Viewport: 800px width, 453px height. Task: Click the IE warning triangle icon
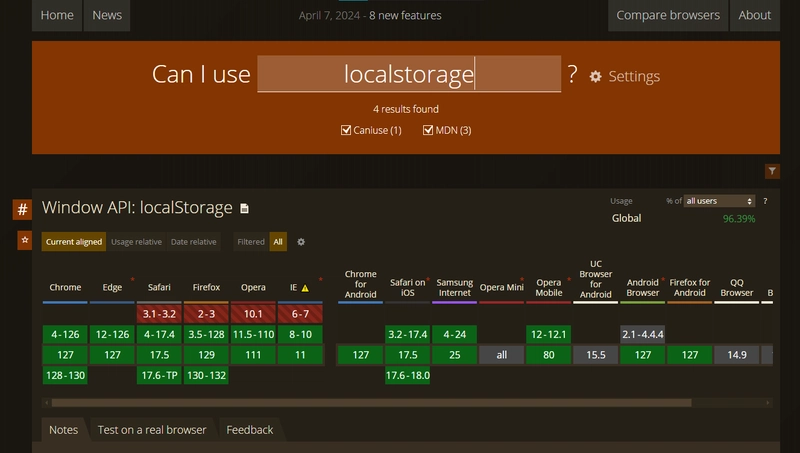click(x=305, y=288)
